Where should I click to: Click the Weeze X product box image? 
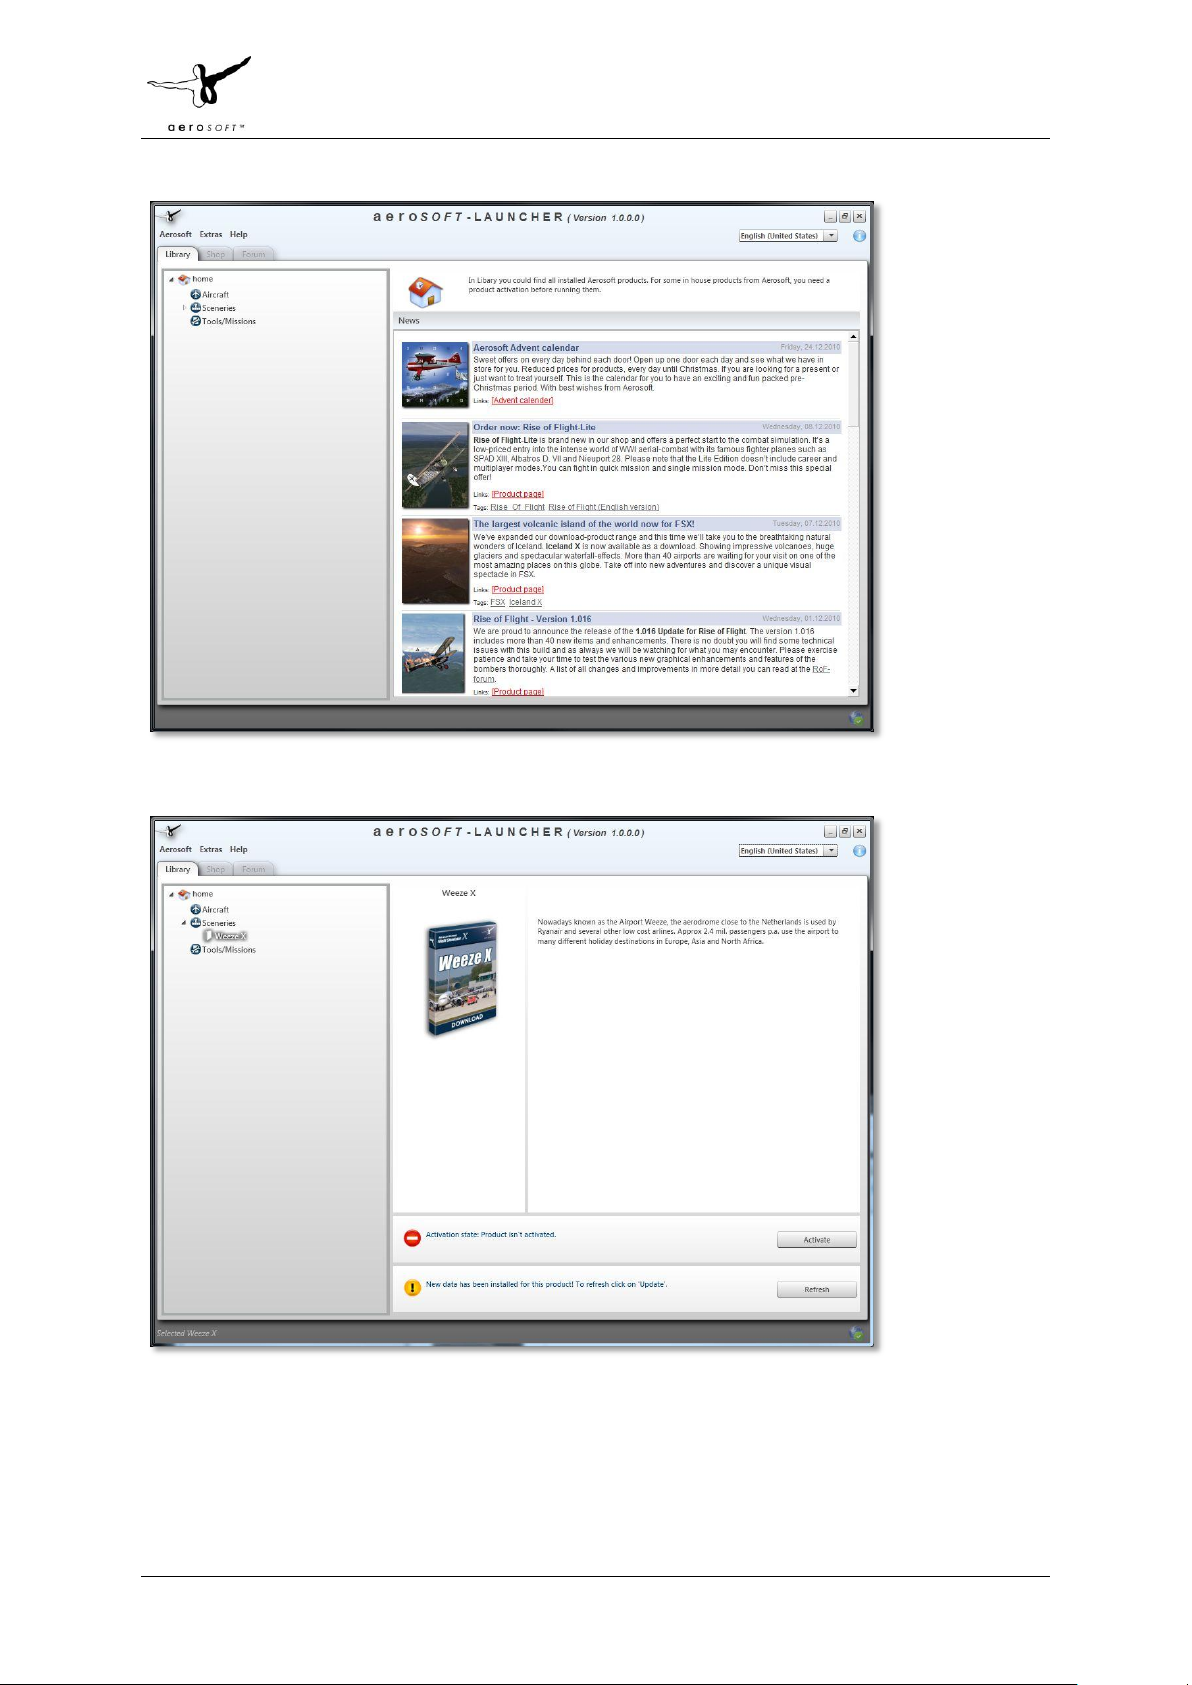click(461, 979)
